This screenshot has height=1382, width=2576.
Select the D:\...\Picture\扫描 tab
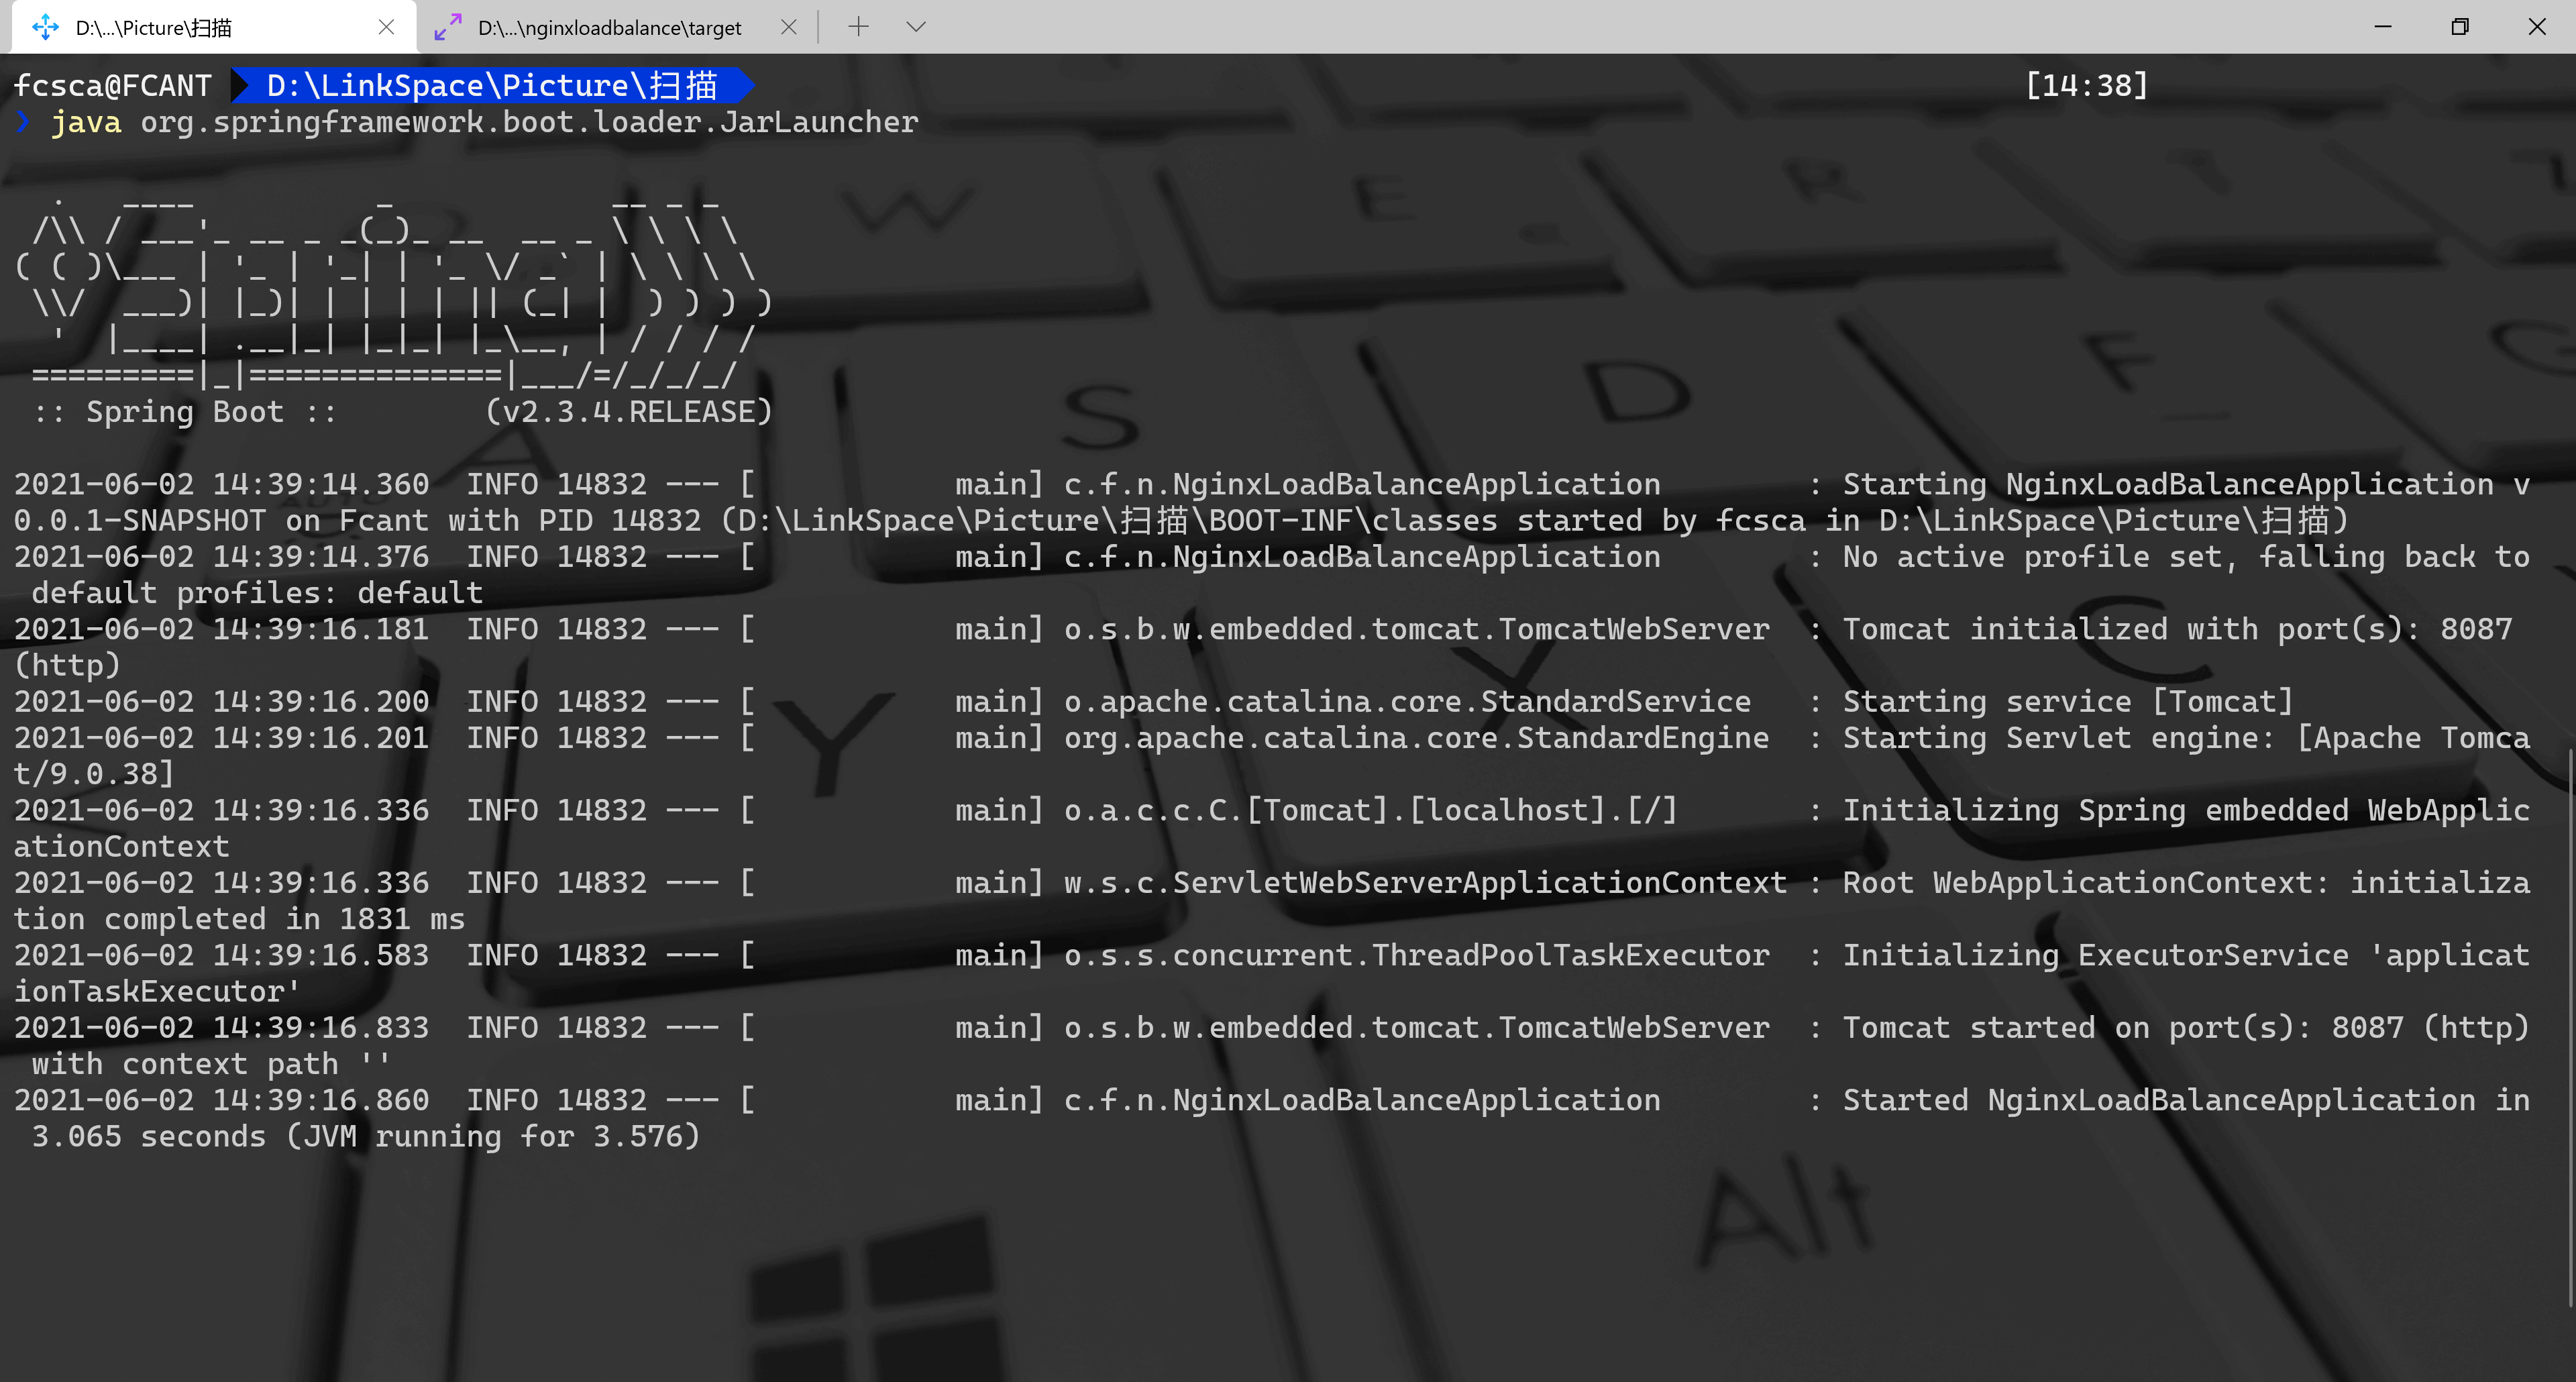153,28
